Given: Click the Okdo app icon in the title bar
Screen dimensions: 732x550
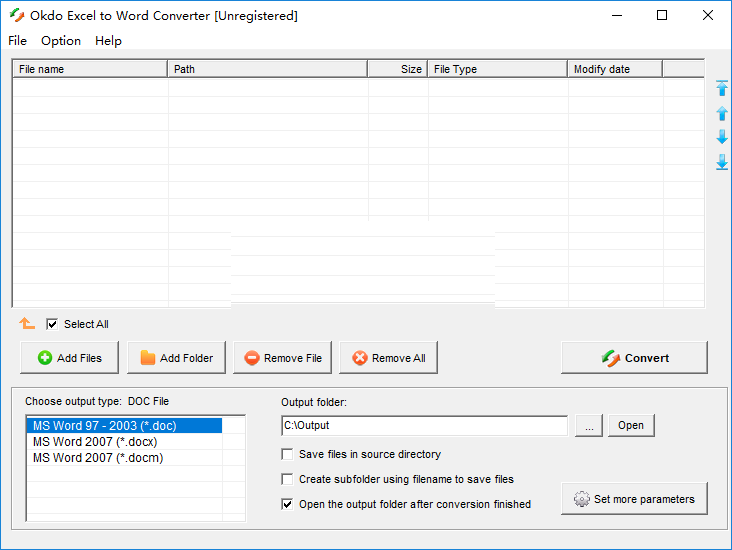Looking at the screenshot, I should 17,15.
